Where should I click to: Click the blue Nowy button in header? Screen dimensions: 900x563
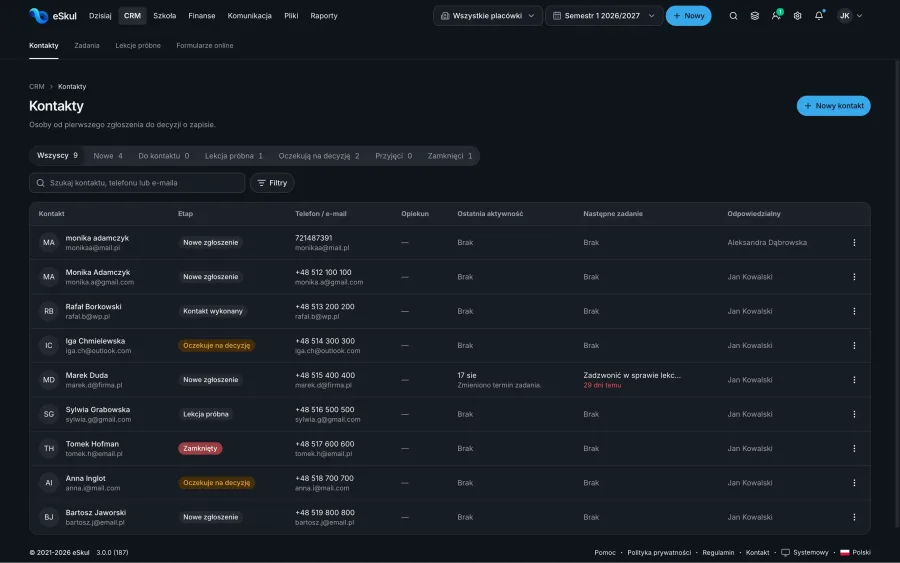click(688, 16)
